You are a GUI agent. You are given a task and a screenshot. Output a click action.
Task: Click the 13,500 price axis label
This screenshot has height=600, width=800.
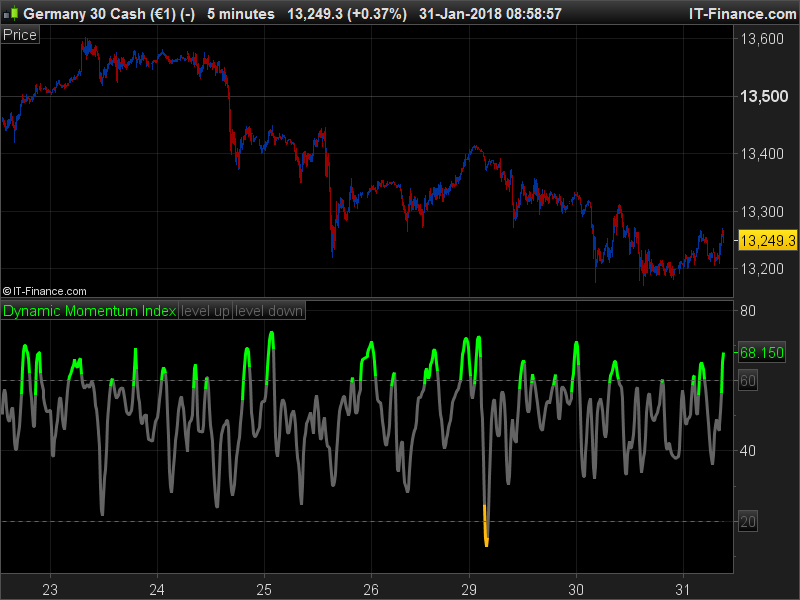pyautogui.click(x=764, y=96)
